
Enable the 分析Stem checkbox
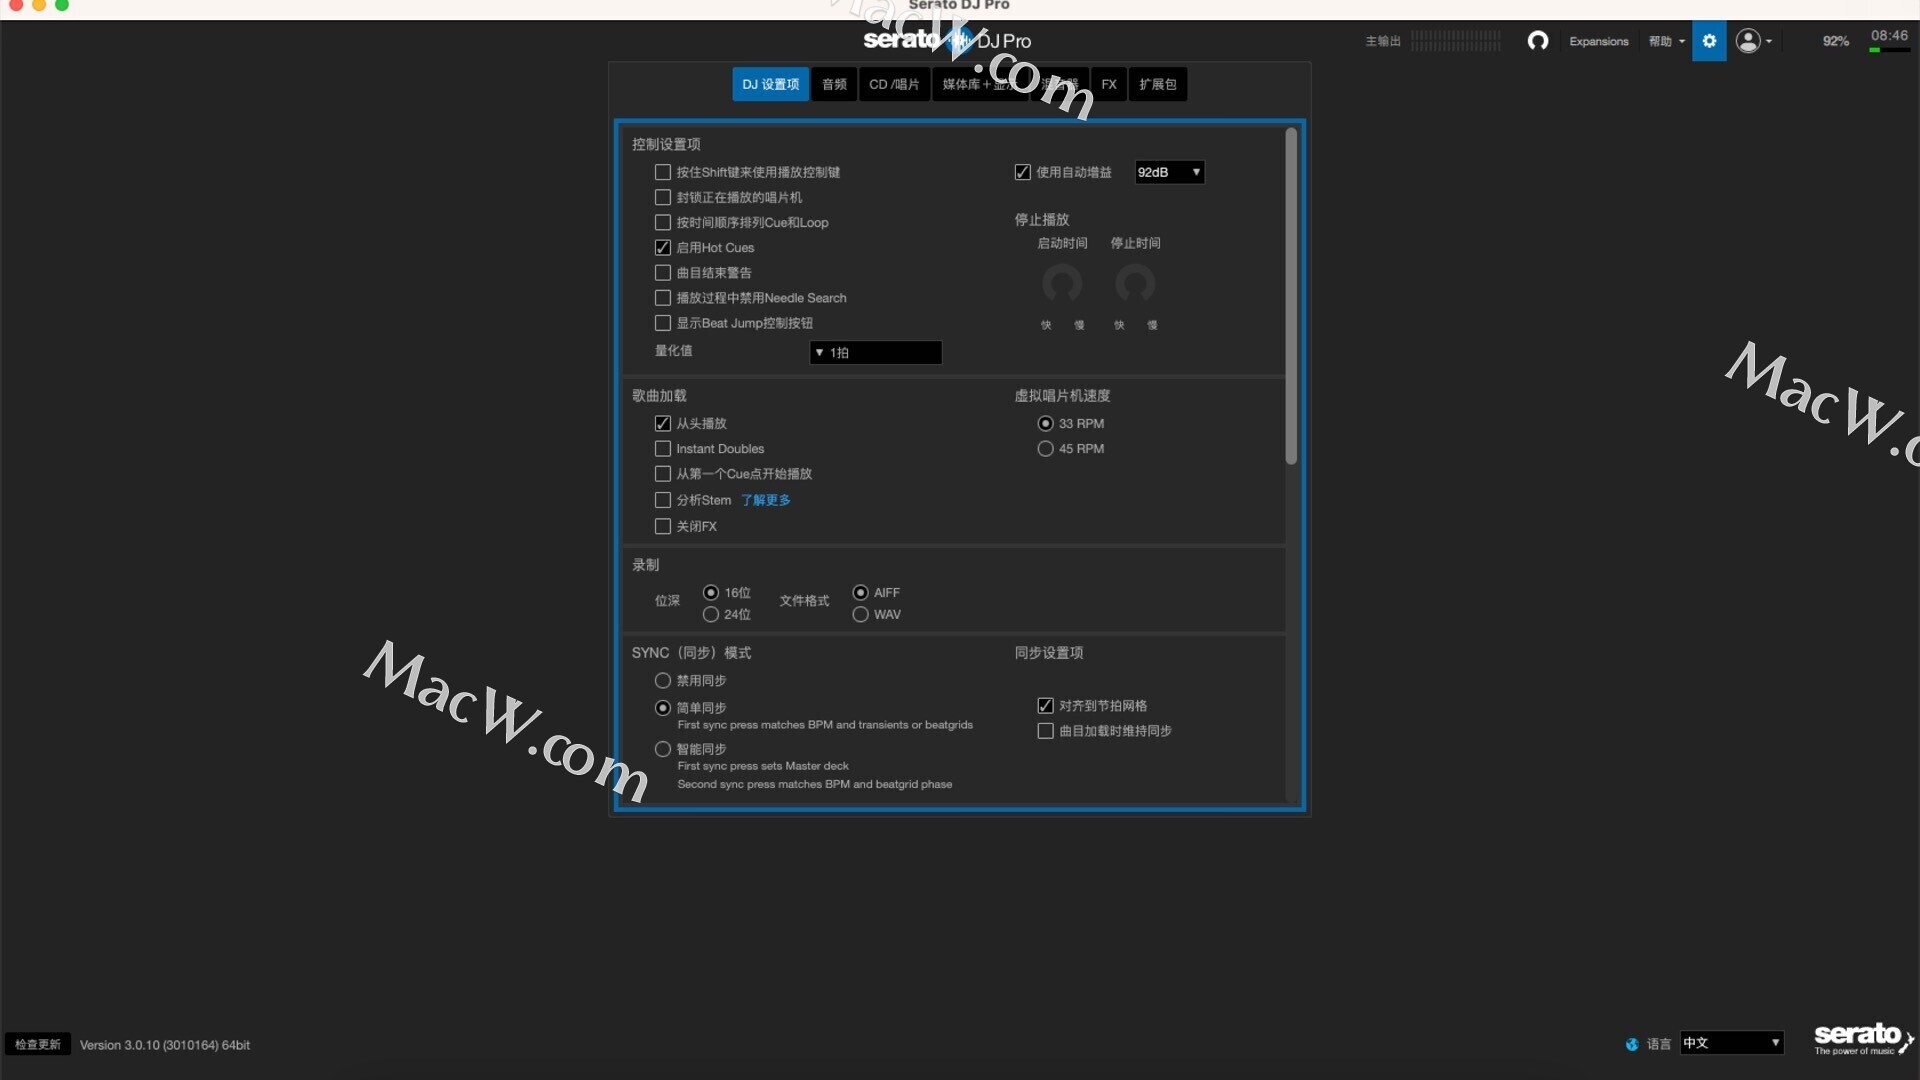click(662, 500)
